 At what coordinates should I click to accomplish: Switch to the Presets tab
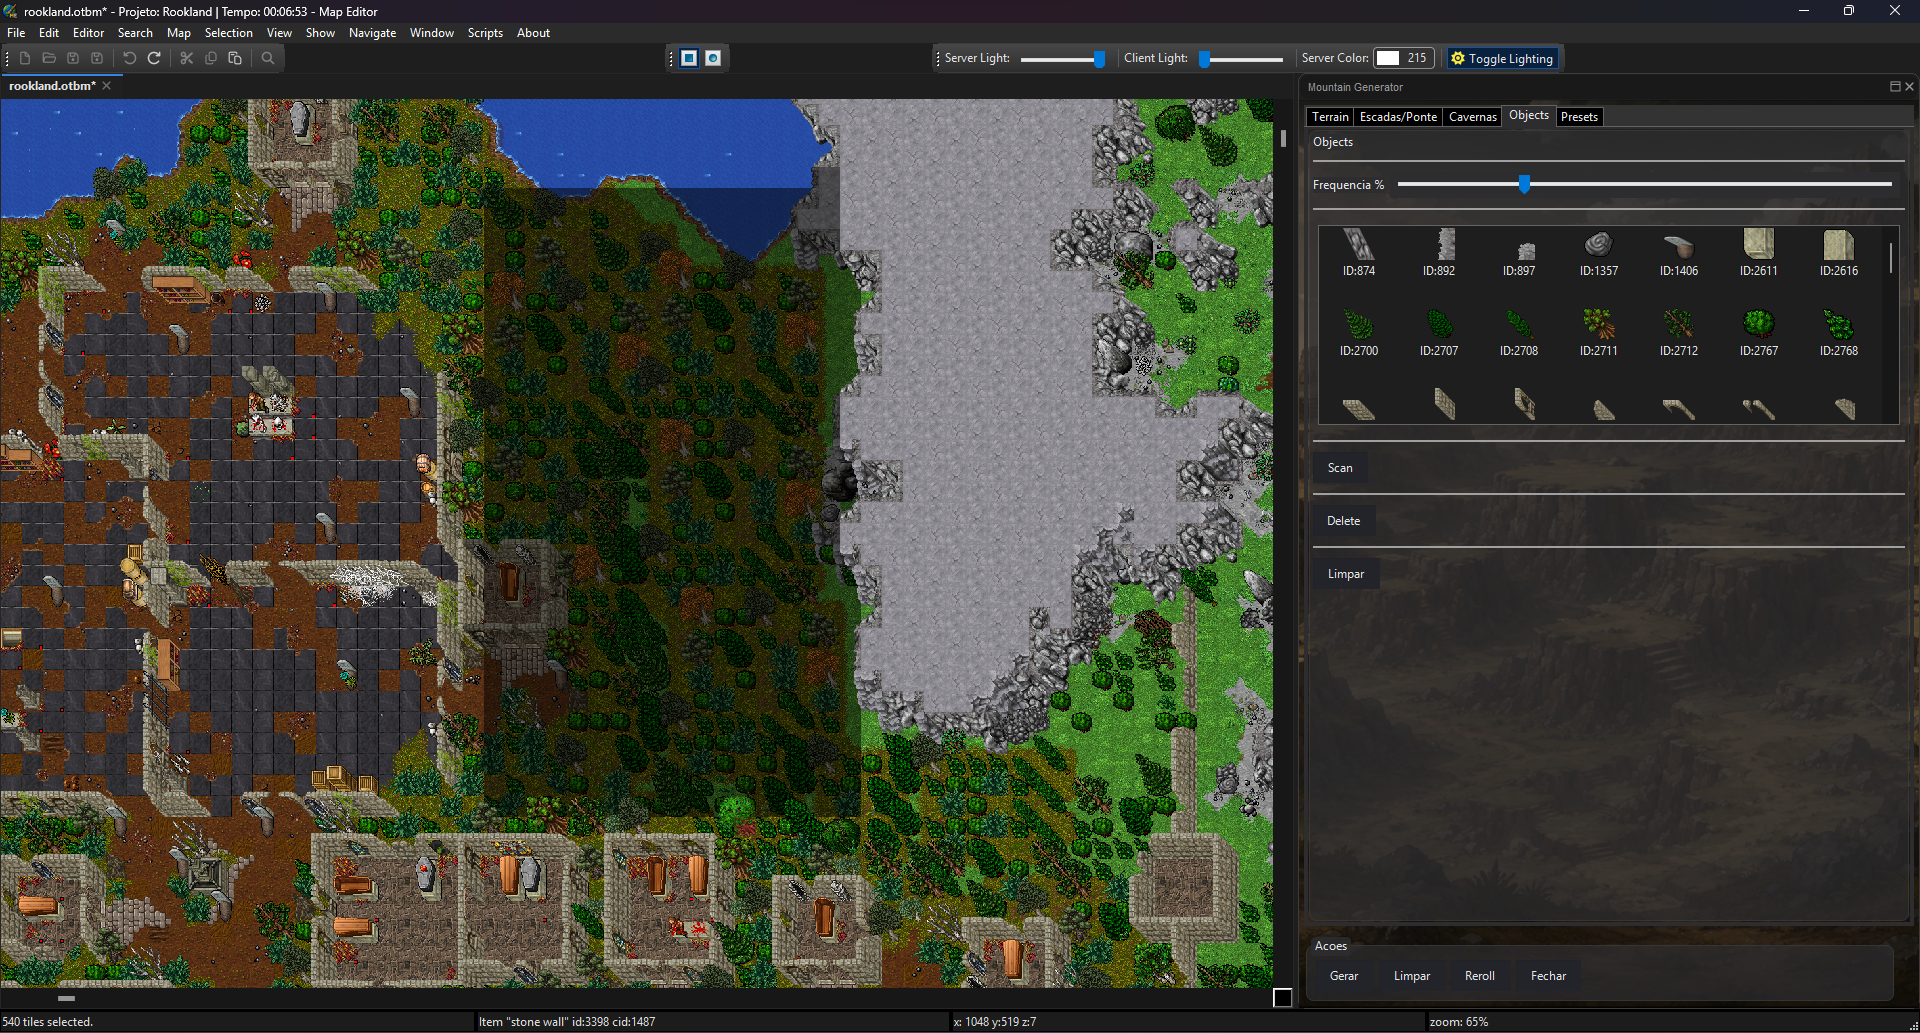click(x=1579, y=117)
